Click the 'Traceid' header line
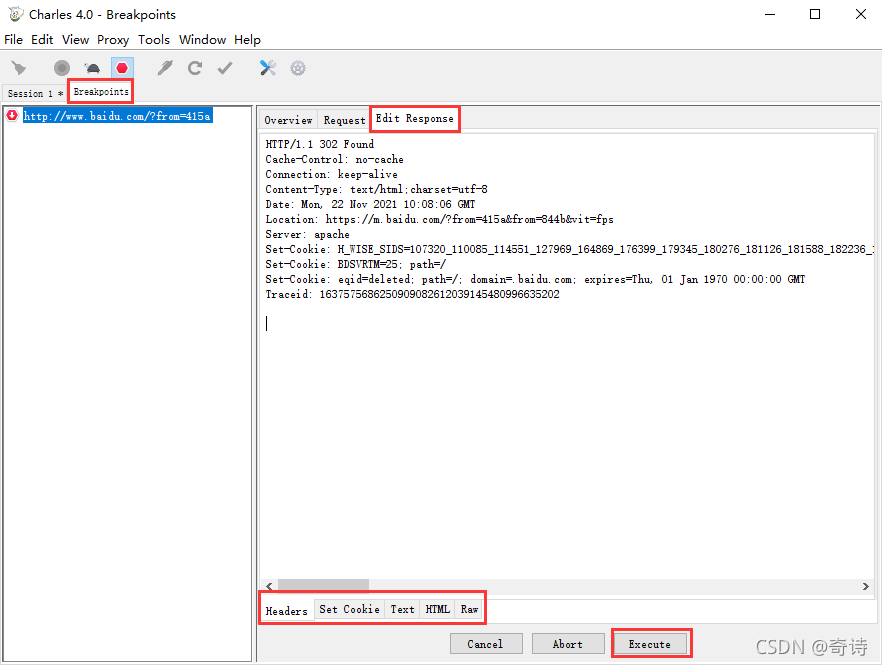 (x=412, y=294)
